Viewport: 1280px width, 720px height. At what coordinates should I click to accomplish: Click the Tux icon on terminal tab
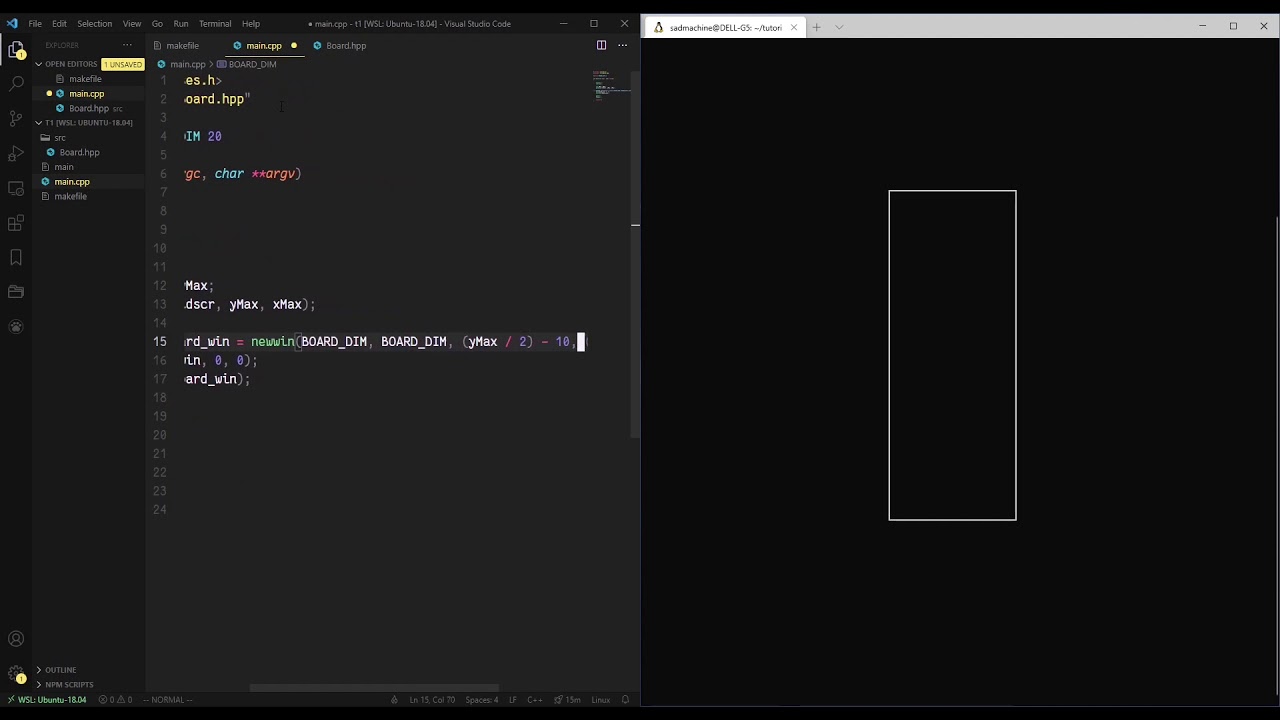click(x=659, y=28)
